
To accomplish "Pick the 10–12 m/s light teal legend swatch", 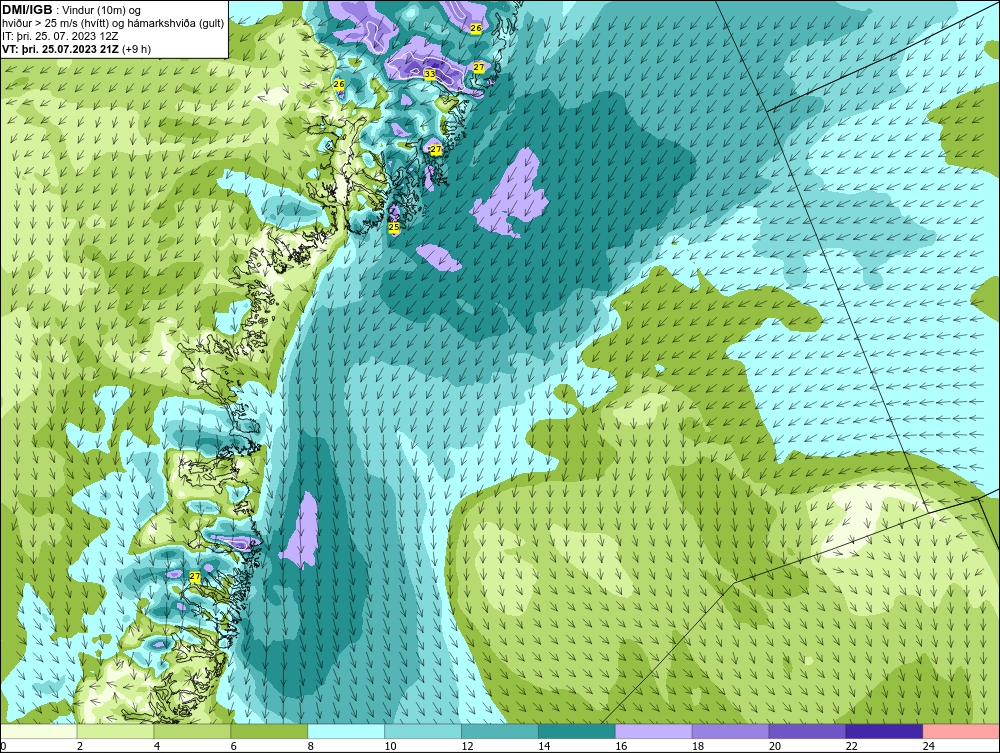I will 423,731.
